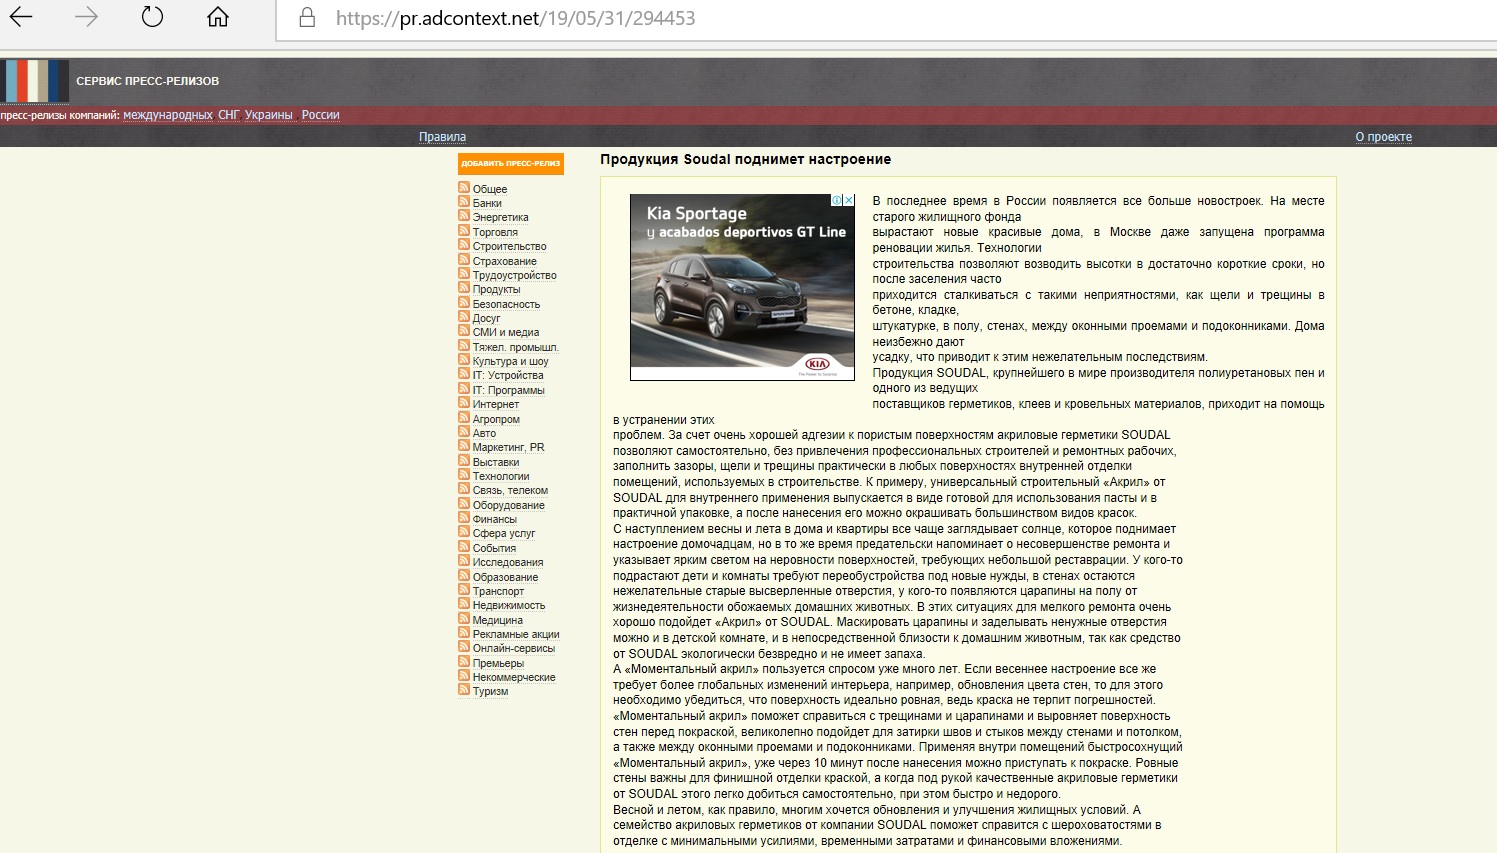Open the IT: Программы category
Screen dimensions: 1497x853
point(508,390)
